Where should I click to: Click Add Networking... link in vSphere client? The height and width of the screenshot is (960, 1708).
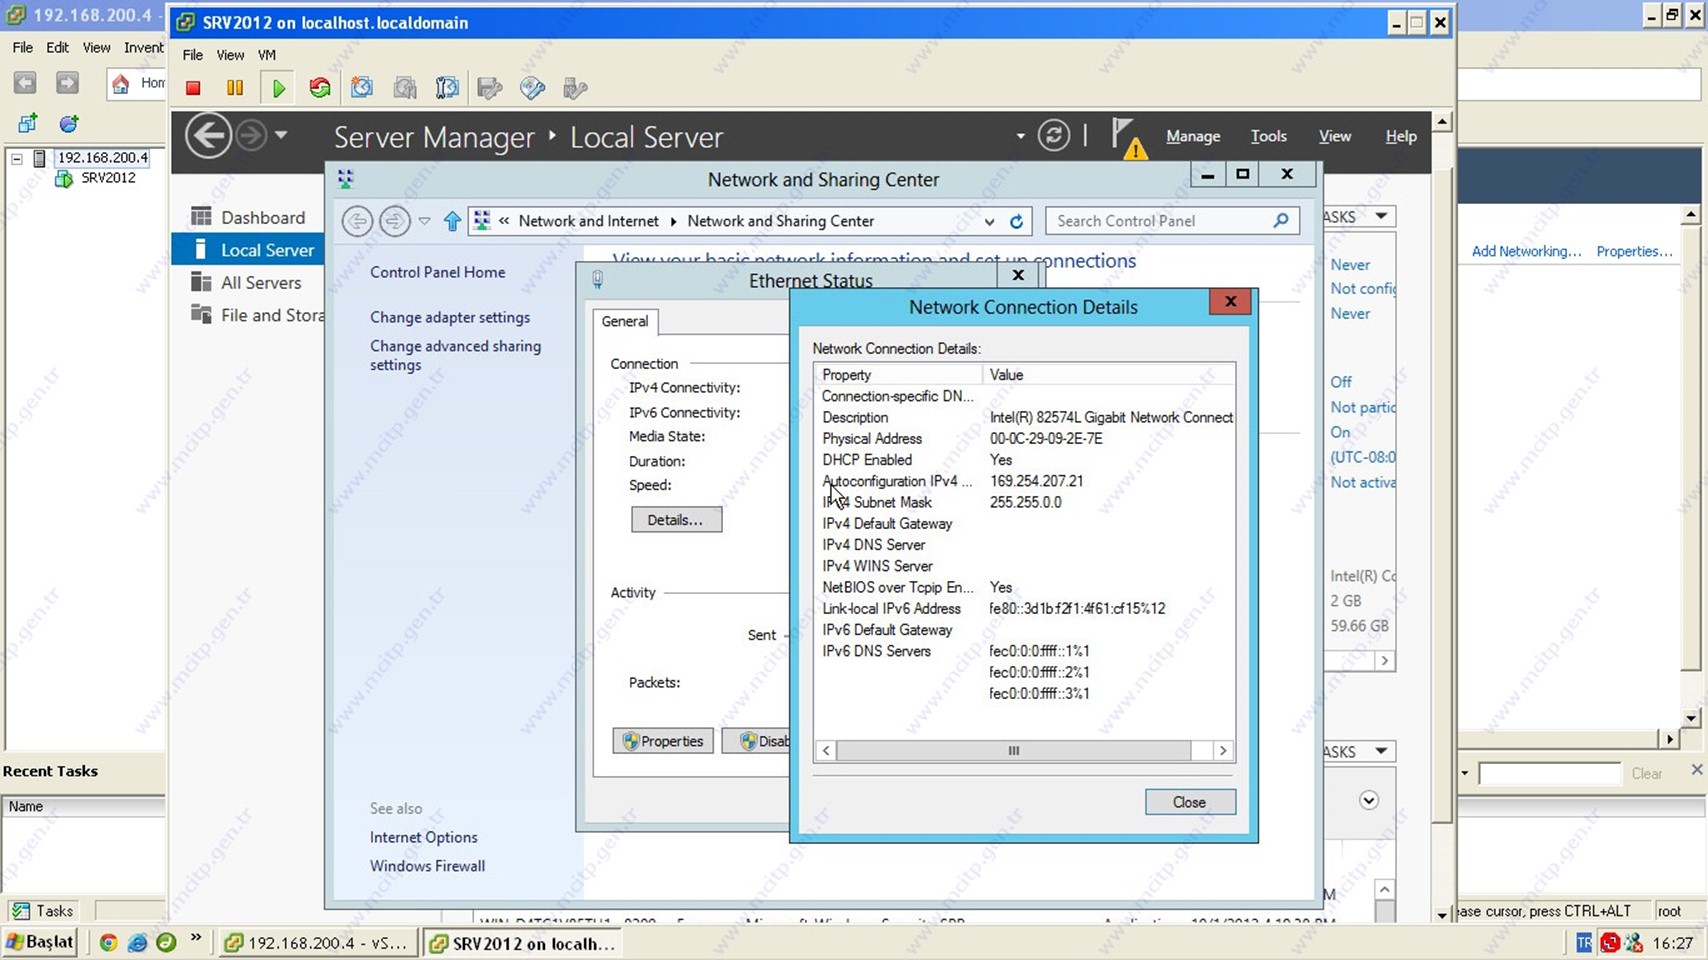point(1526,251)
